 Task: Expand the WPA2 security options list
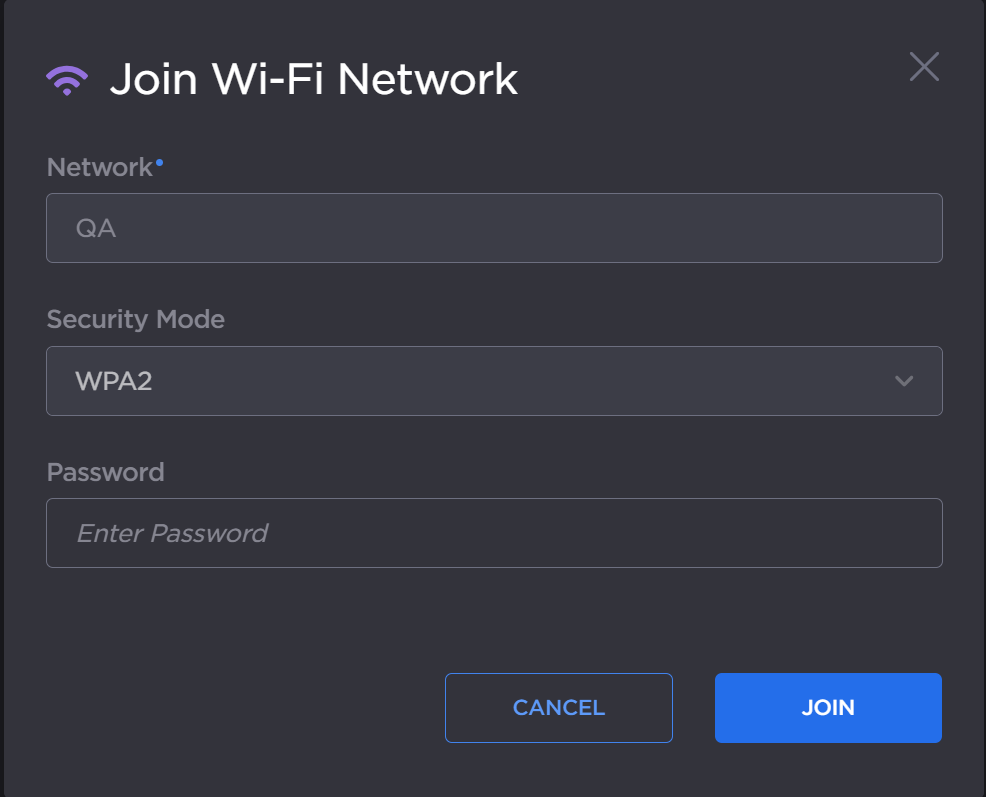(494, 381)
